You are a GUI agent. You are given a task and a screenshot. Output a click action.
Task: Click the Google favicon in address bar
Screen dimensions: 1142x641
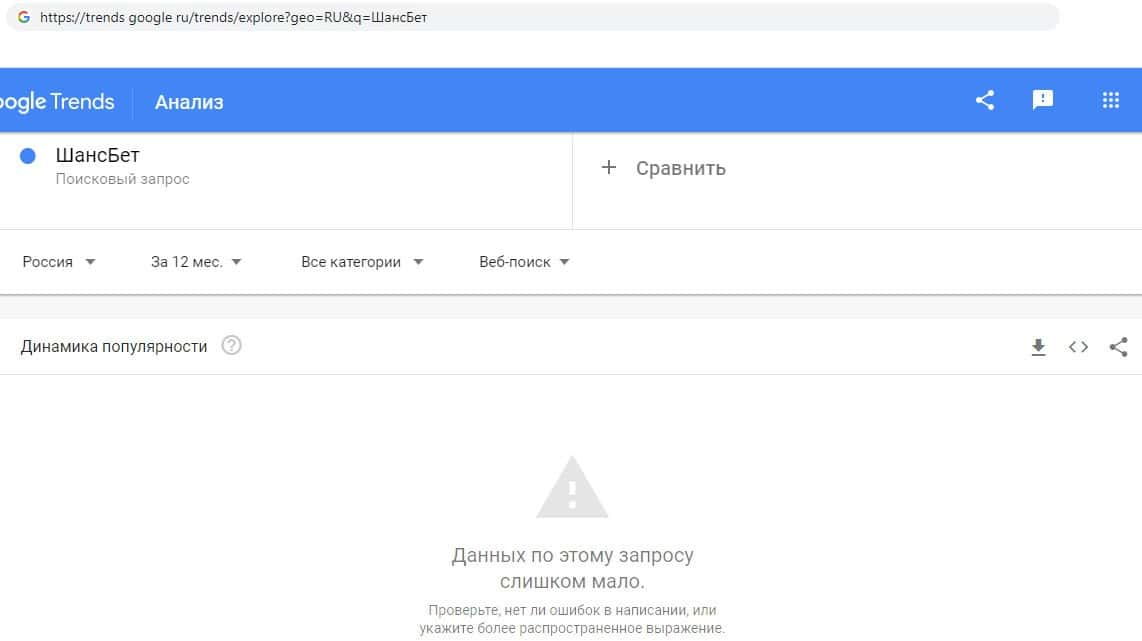point(24,17)
